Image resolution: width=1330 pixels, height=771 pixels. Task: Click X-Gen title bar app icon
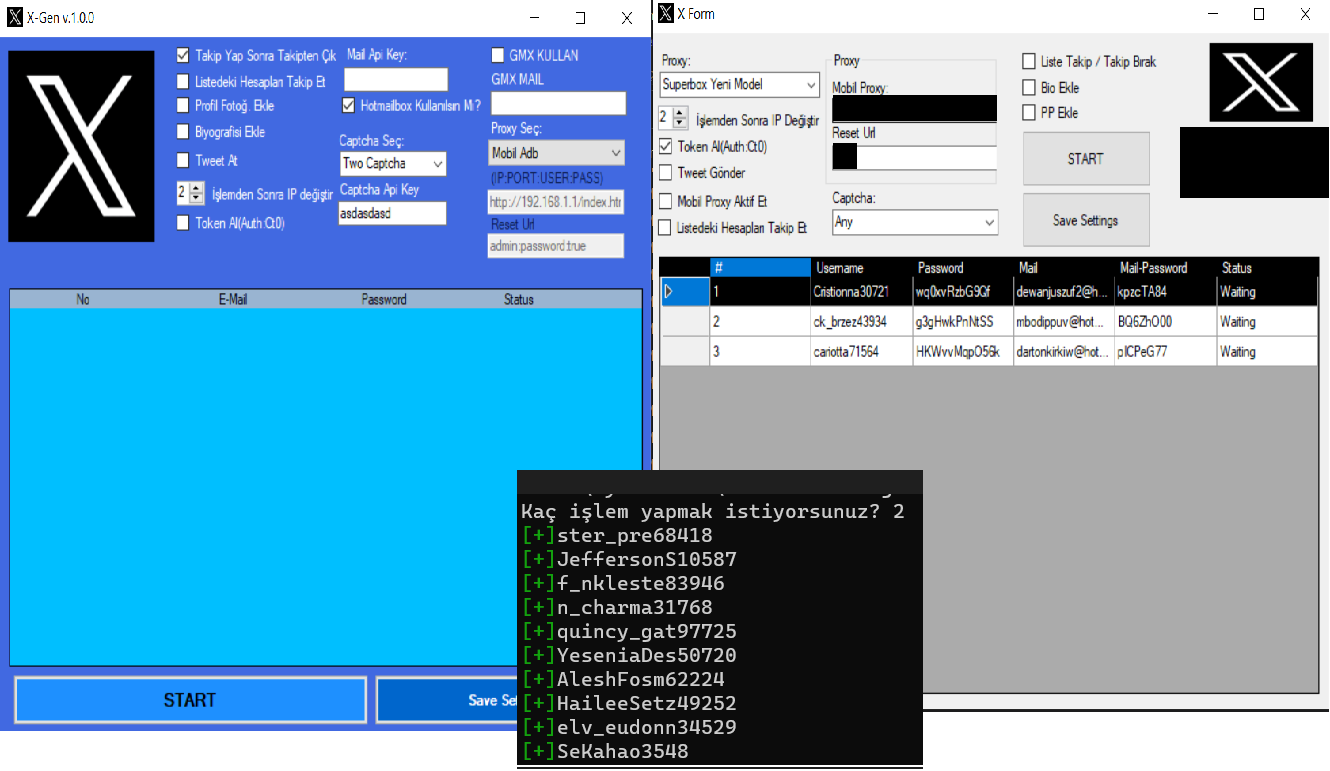point(14,18)
